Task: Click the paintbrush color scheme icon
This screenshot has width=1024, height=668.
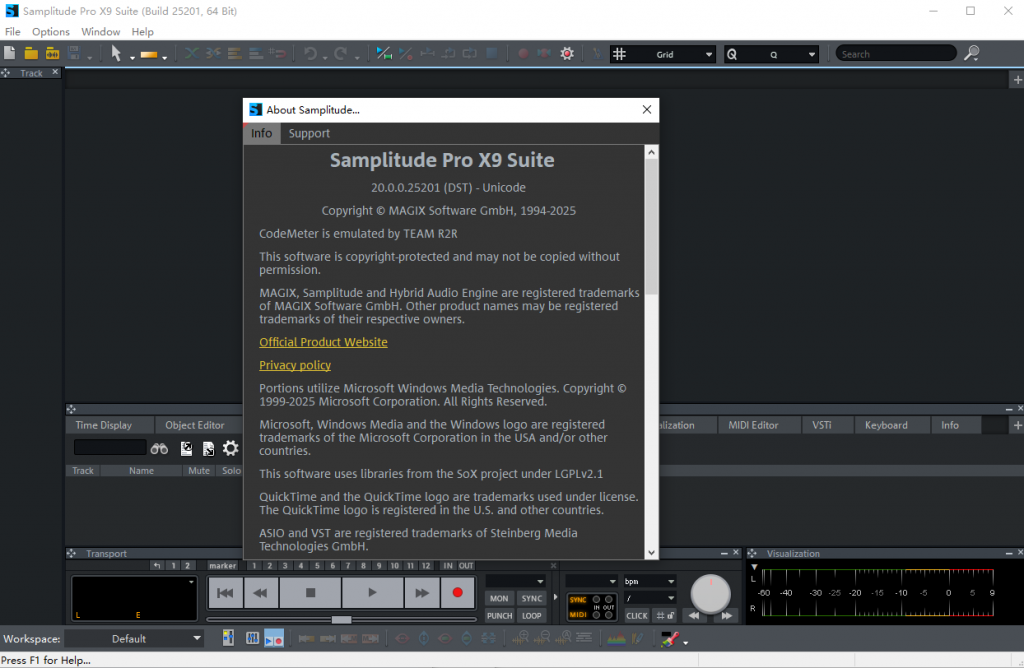Action: point(669,639)
